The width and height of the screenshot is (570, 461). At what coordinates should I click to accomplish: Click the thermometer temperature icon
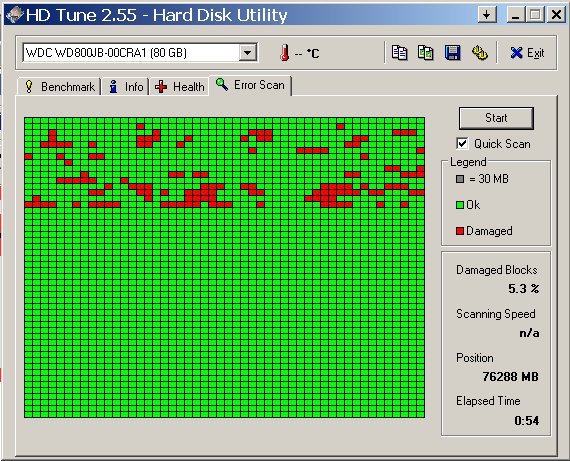pos(285,53)
